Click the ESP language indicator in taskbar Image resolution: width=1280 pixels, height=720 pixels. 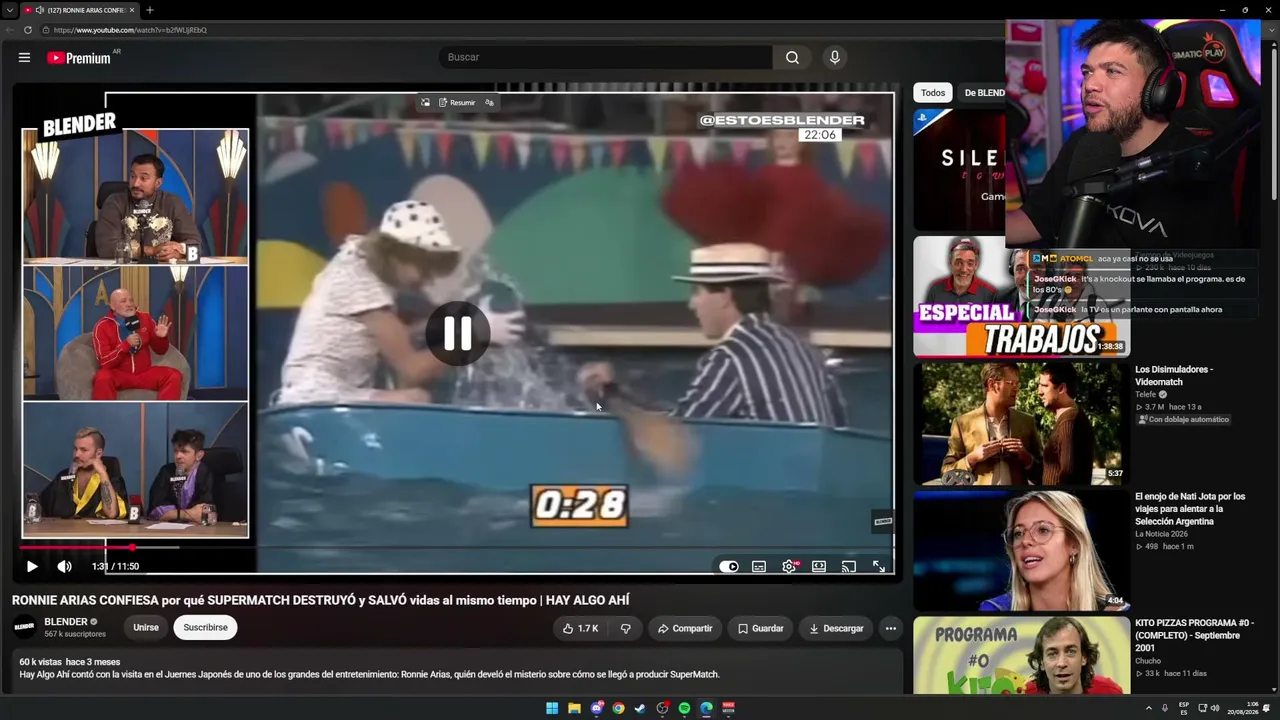click(x=1184, y=708)
